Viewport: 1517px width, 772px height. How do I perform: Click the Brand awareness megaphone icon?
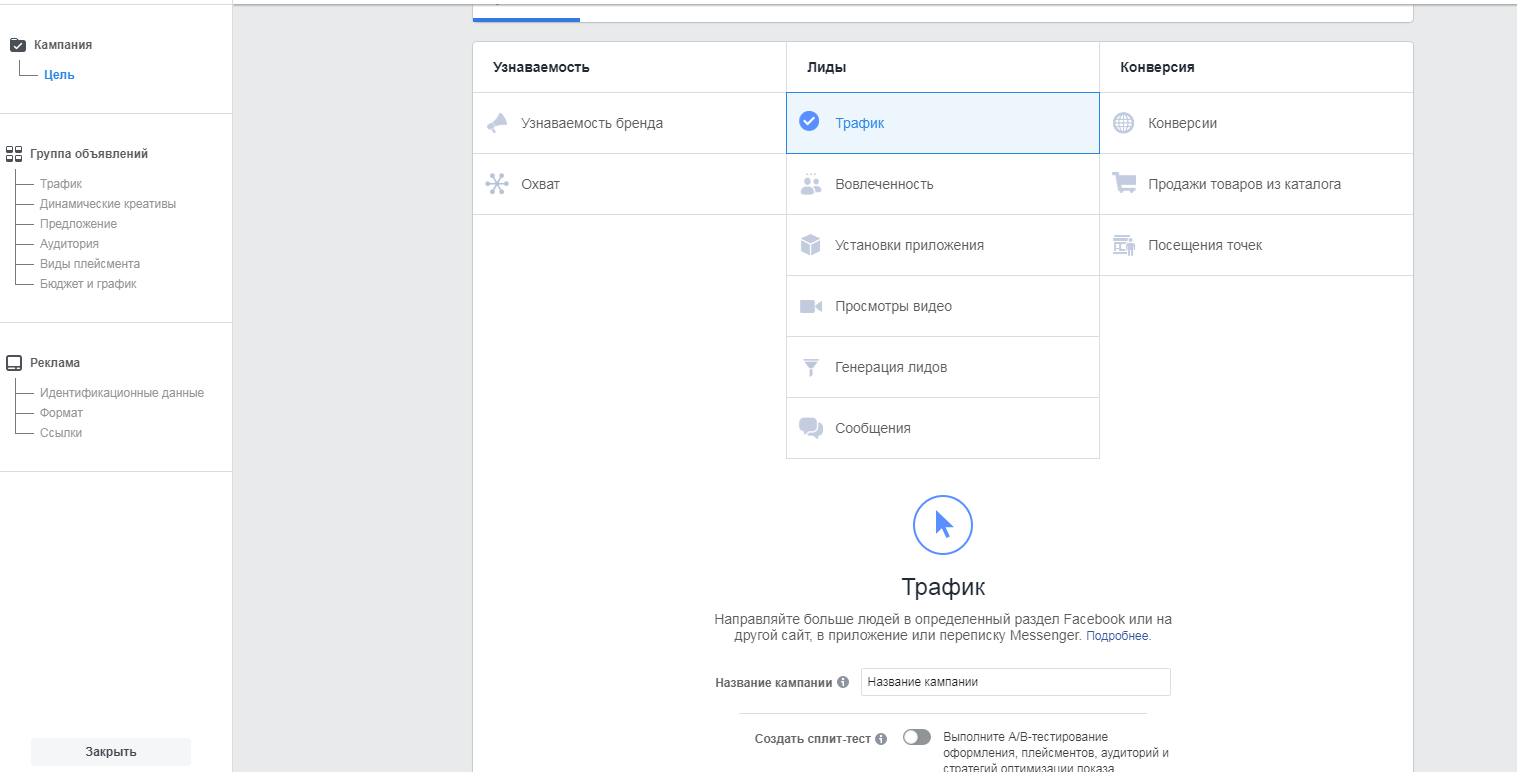coord(497,123)
